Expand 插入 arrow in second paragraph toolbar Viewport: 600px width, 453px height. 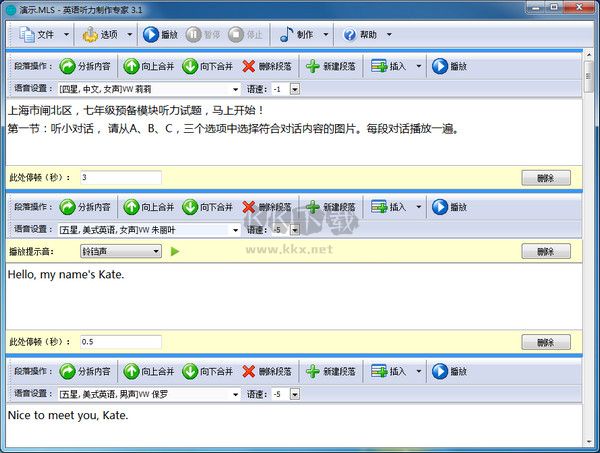click(419, 207)
